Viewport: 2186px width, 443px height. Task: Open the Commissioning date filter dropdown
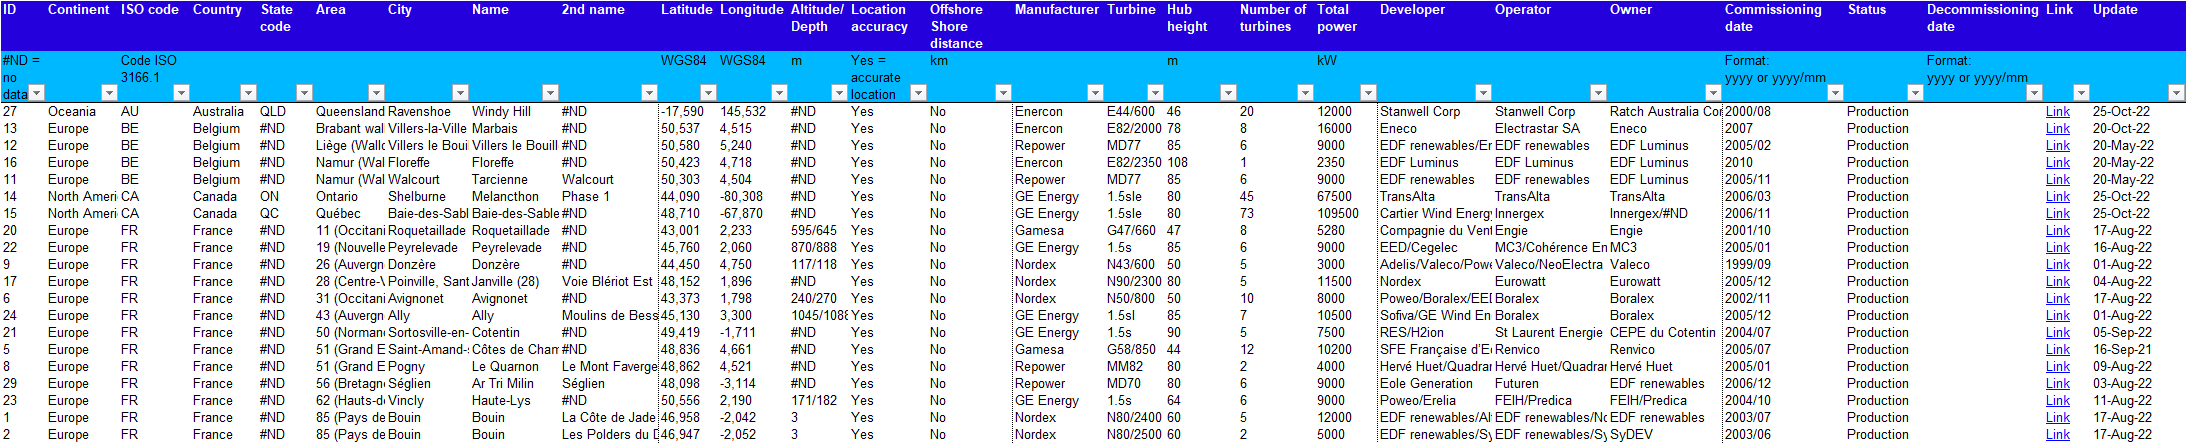click(x=1835, y=93)
